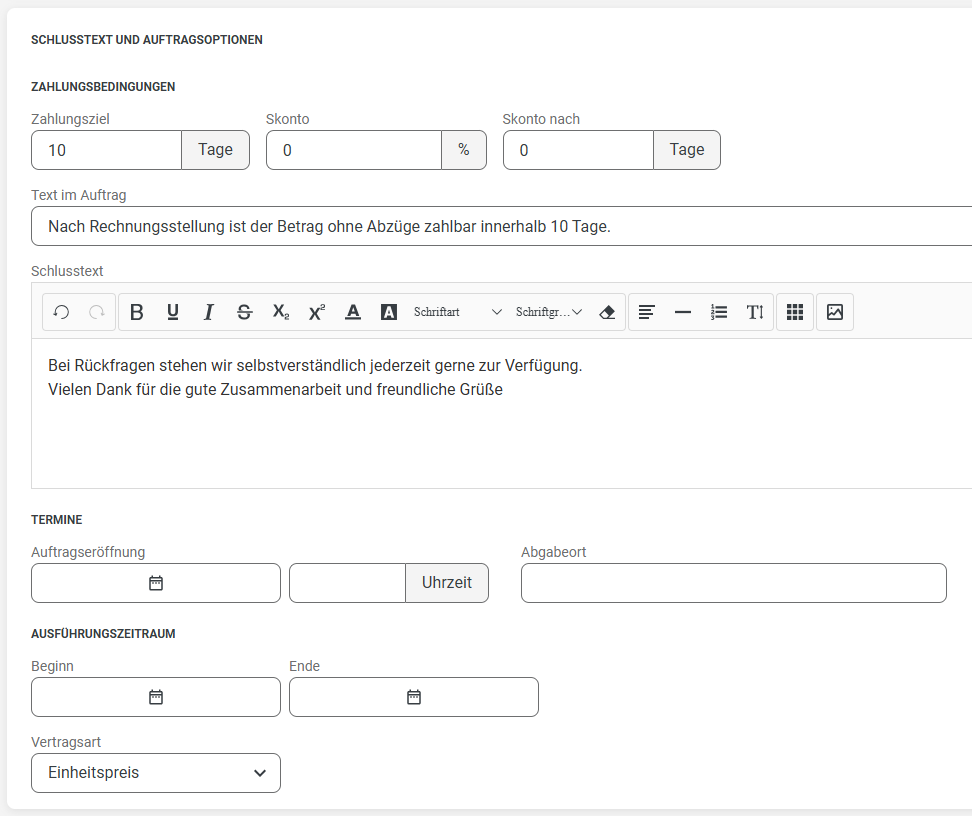Click the Abgabeort input field
The height and width of the screenshot is (816, 972).
click(734, 583)
